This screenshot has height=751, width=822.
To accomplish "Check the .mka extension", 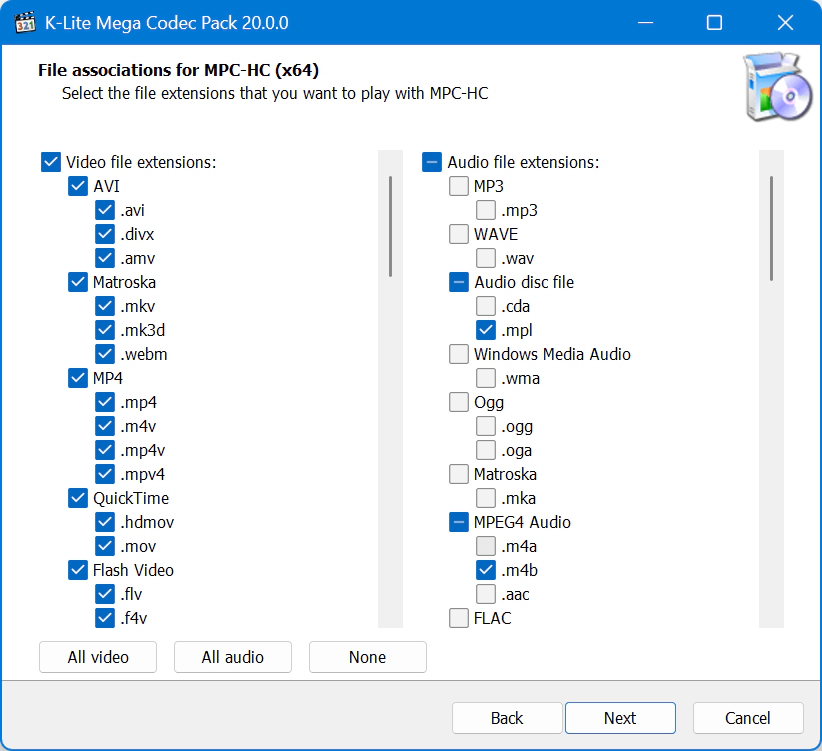I will pyautogui.click(x=486, y=498).
